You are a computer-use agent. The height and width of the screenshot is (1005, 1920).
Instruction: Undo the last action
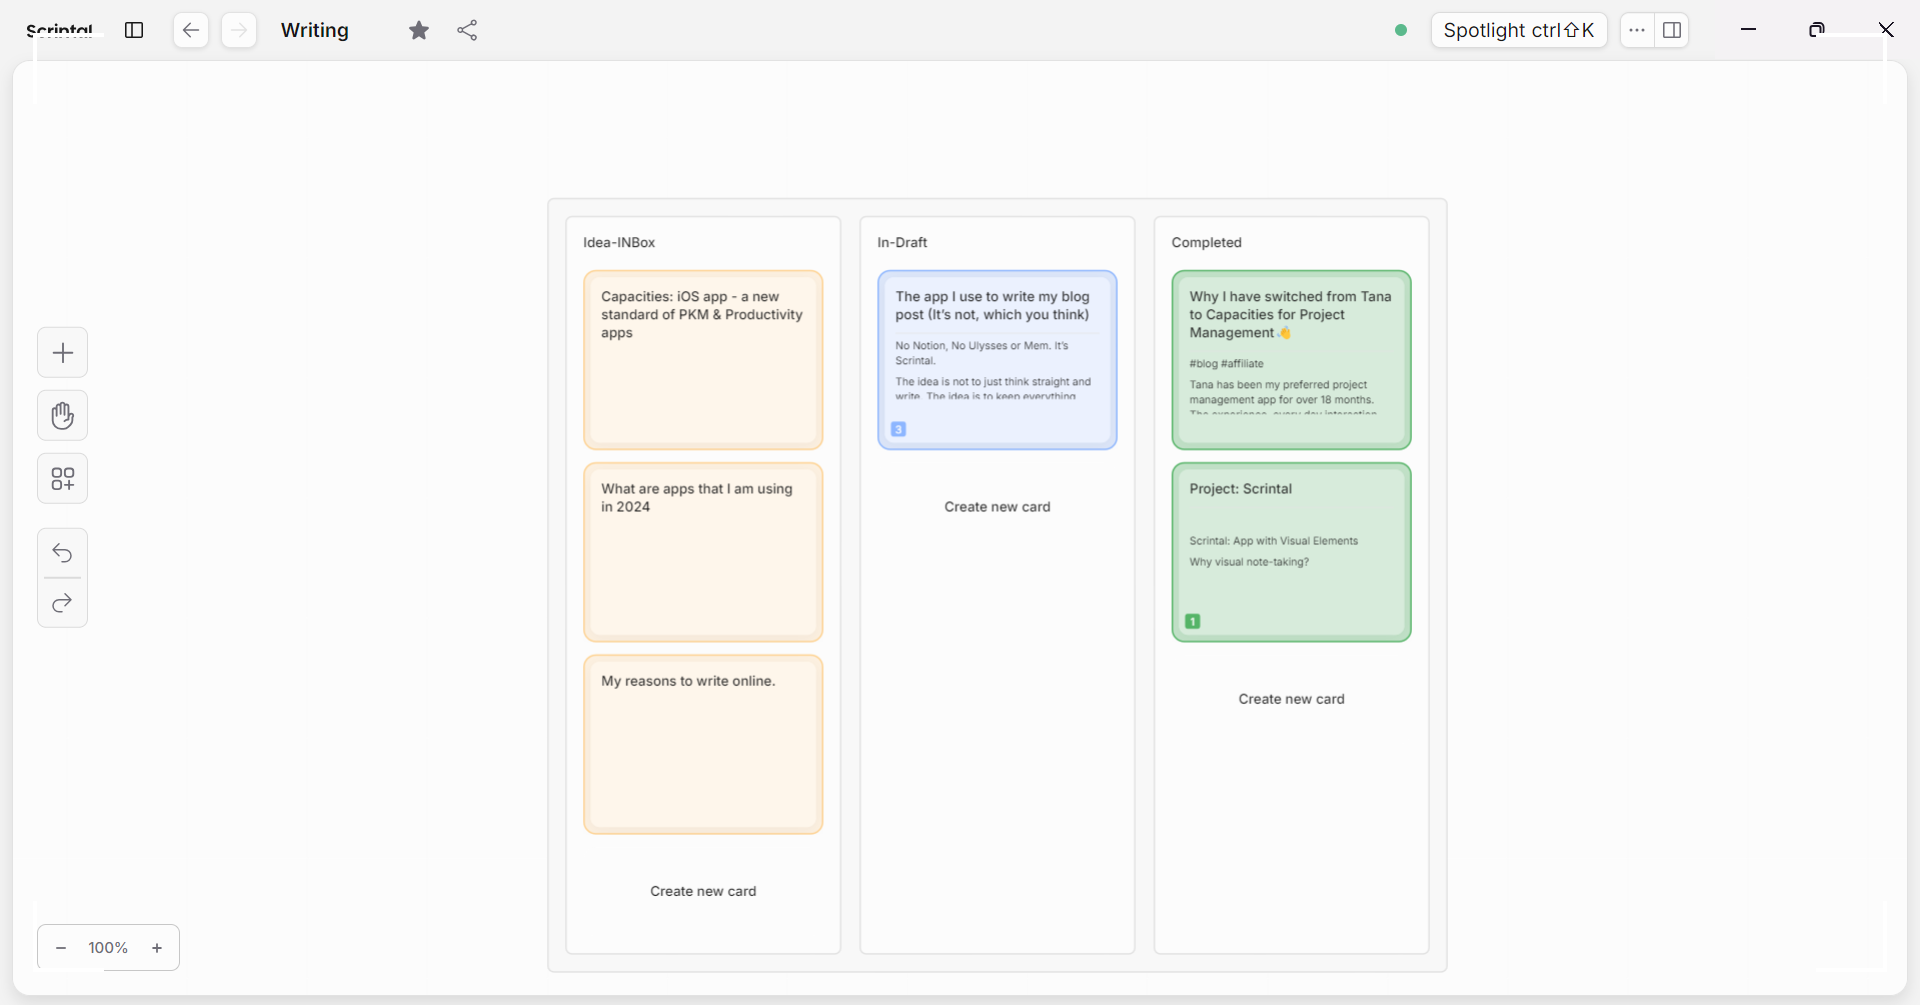(63, 553)
